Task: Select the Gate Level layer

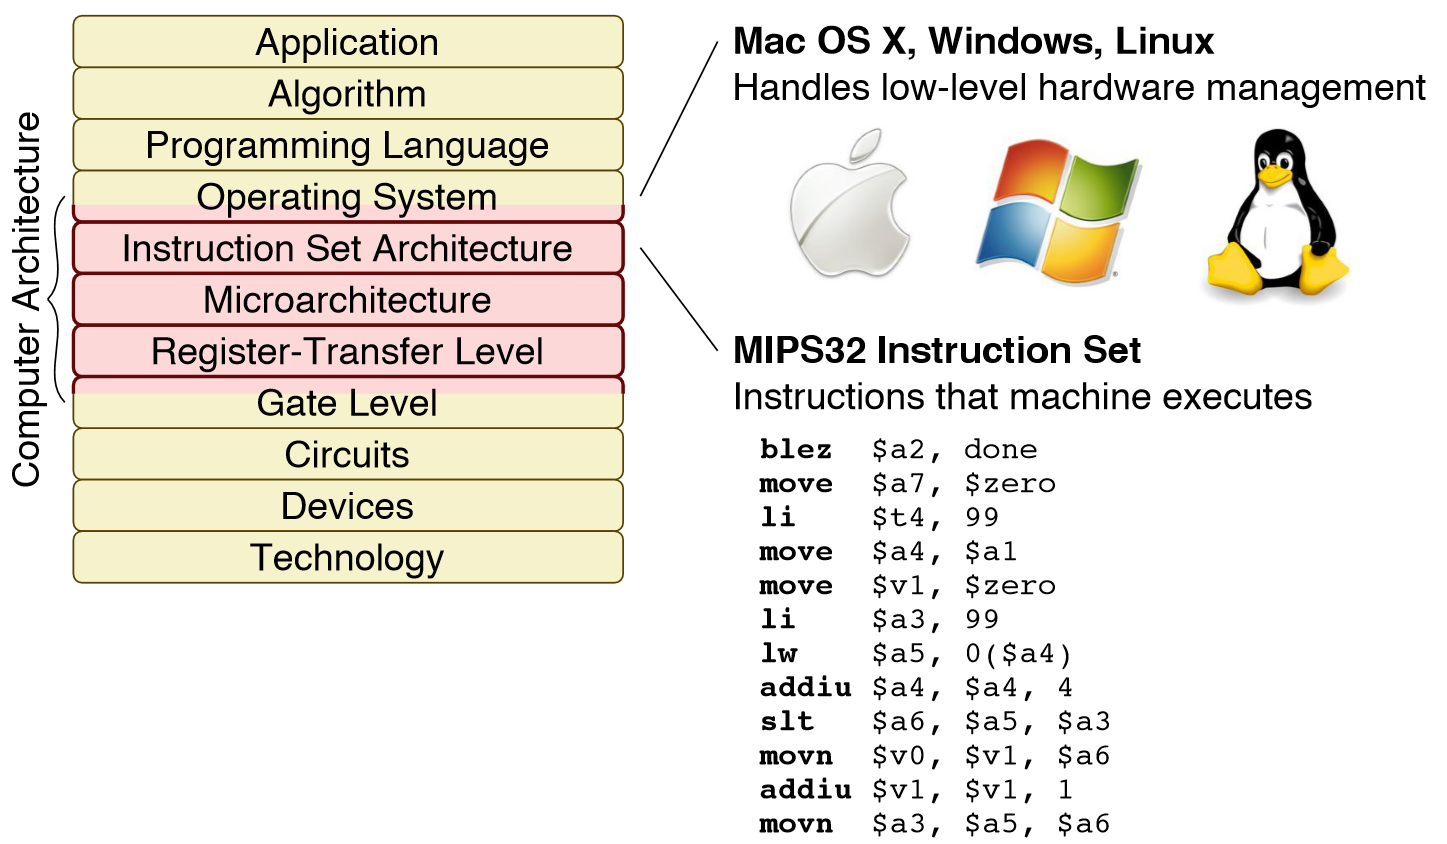Action: click(x=348, y=403)
